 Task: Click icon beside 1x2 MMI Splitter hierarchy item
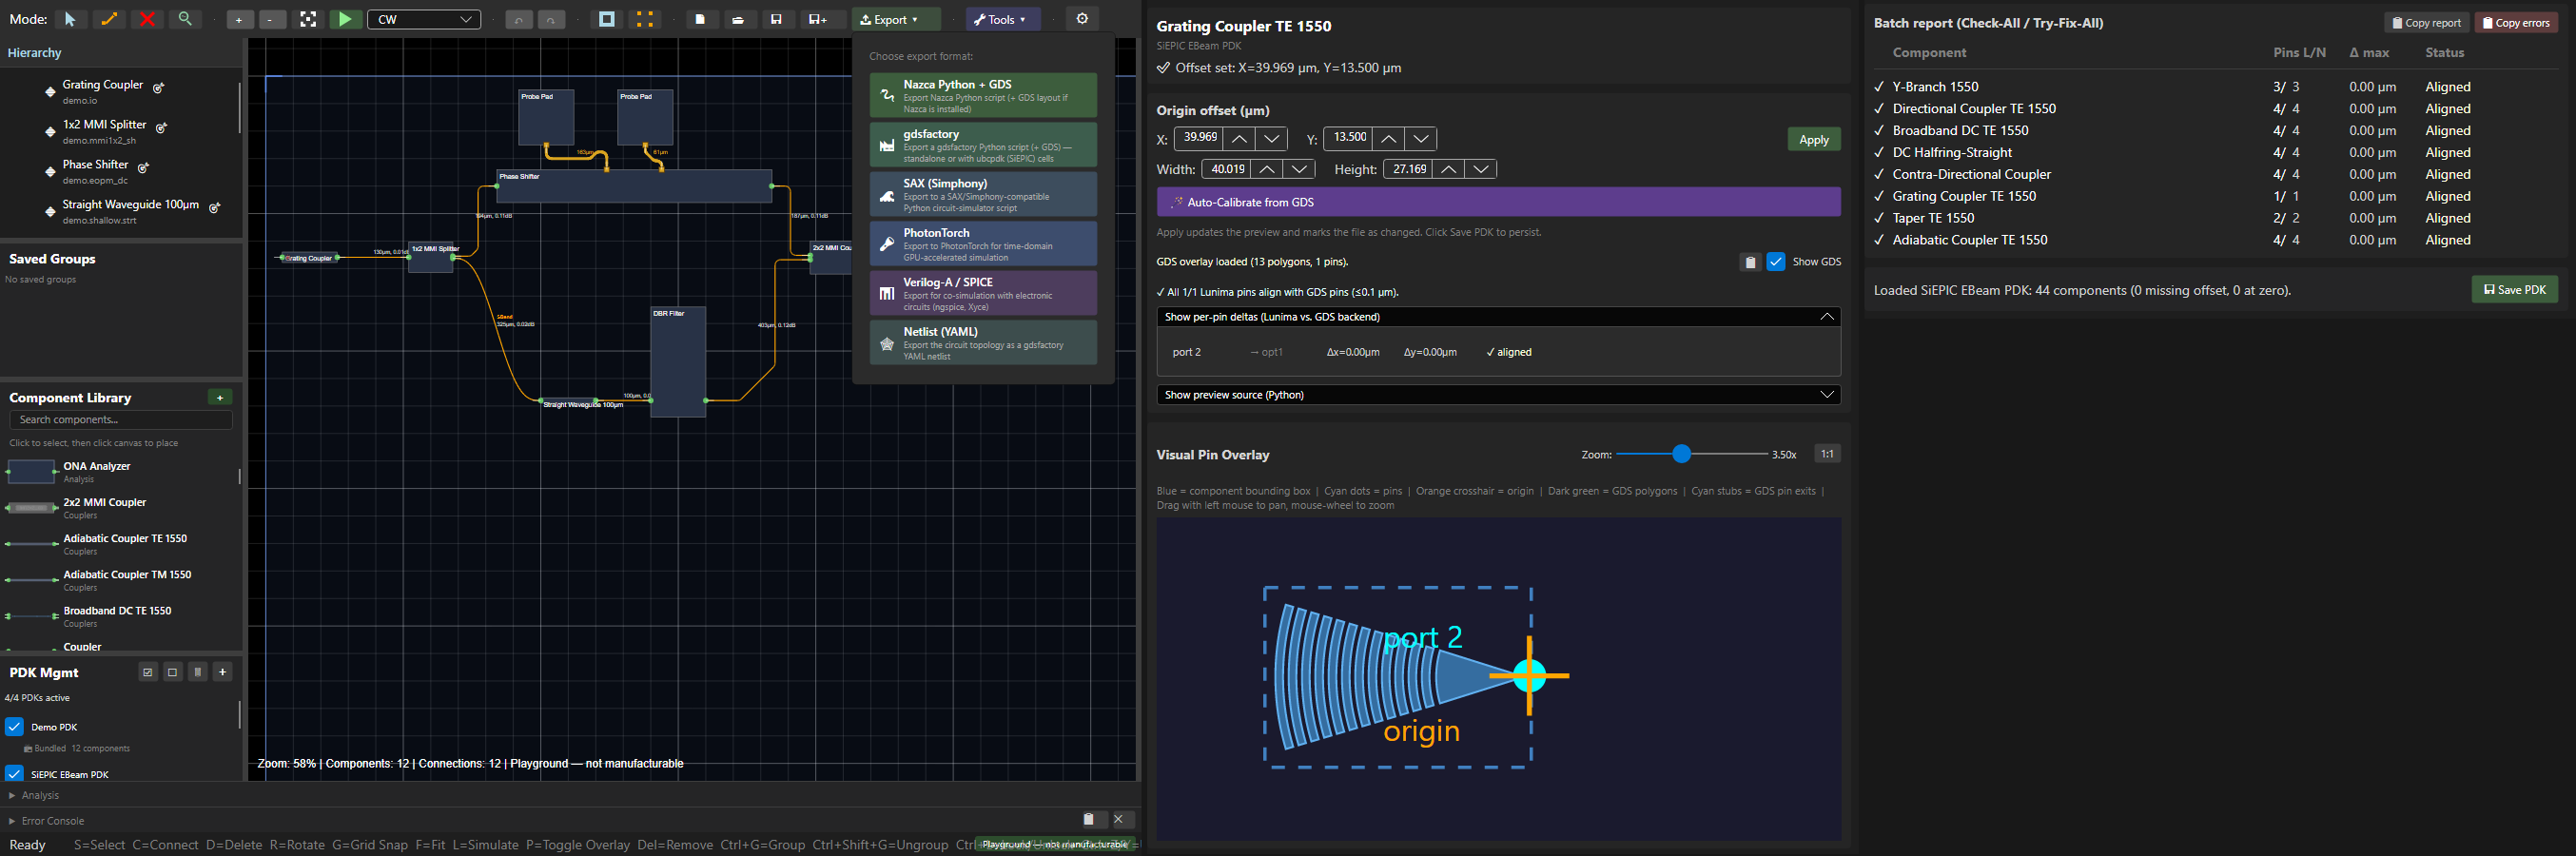tap(162, 128)
